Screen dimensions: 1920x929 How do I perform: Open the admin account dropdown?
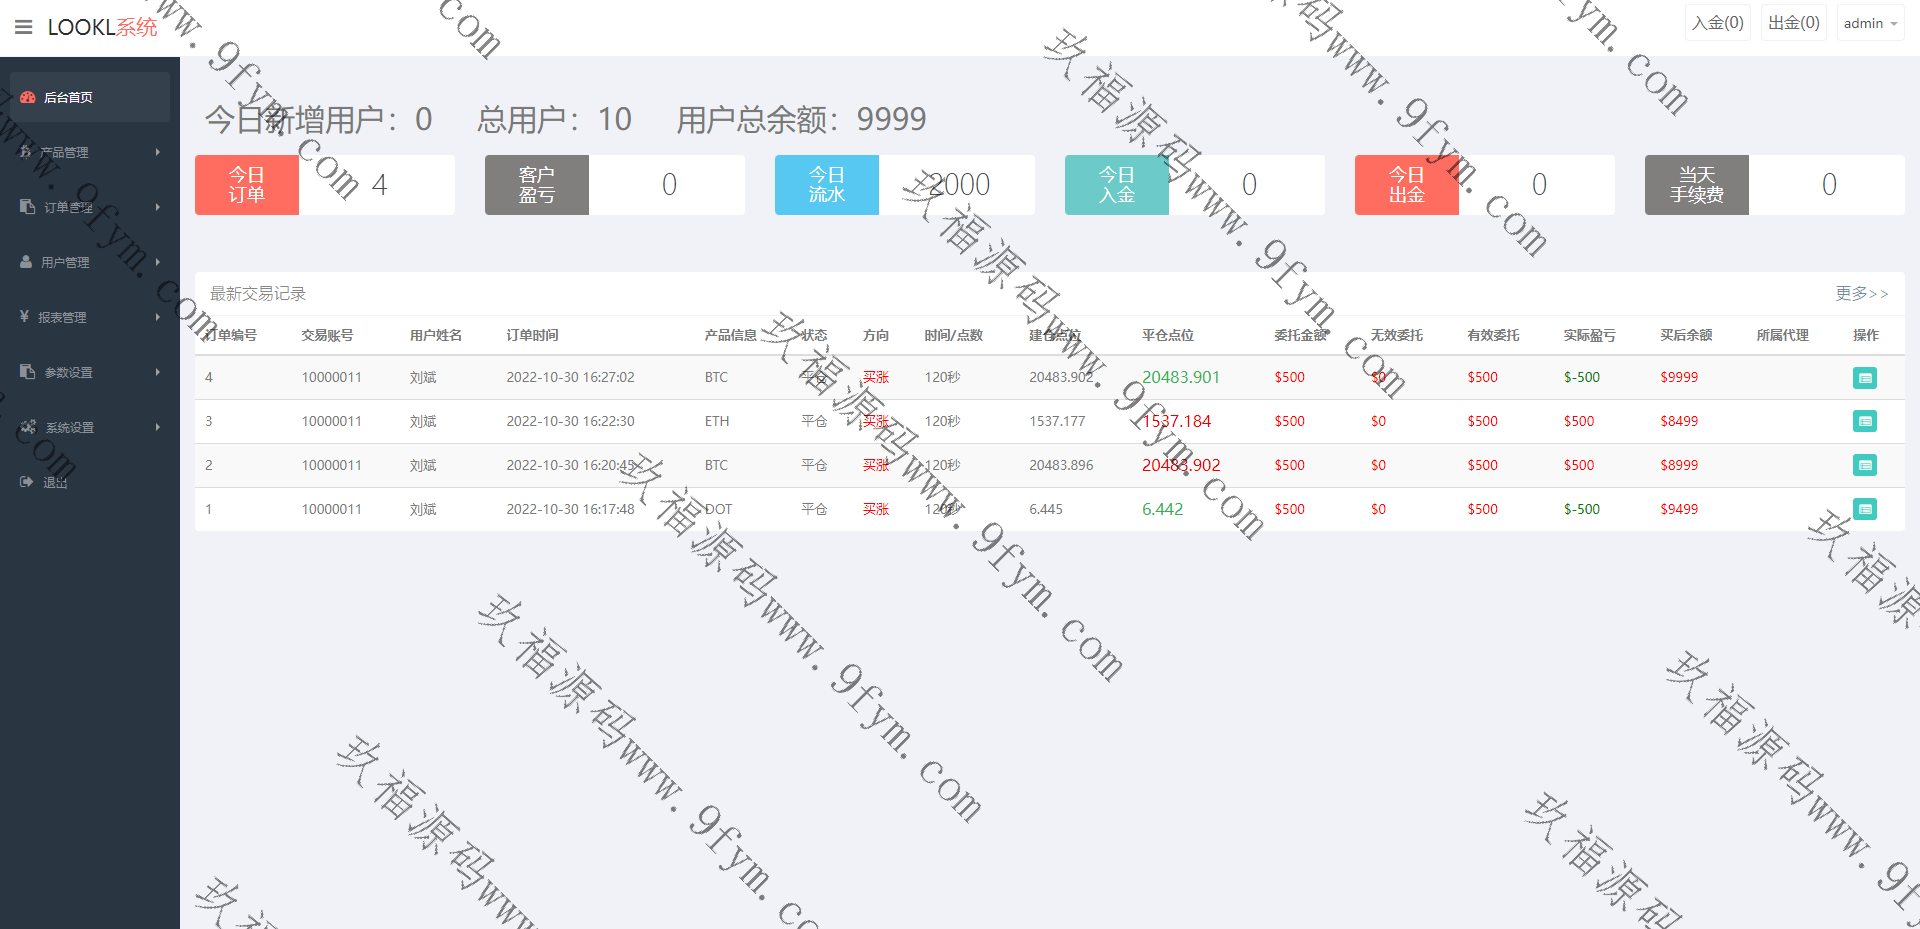click(x=1869, y=23)
